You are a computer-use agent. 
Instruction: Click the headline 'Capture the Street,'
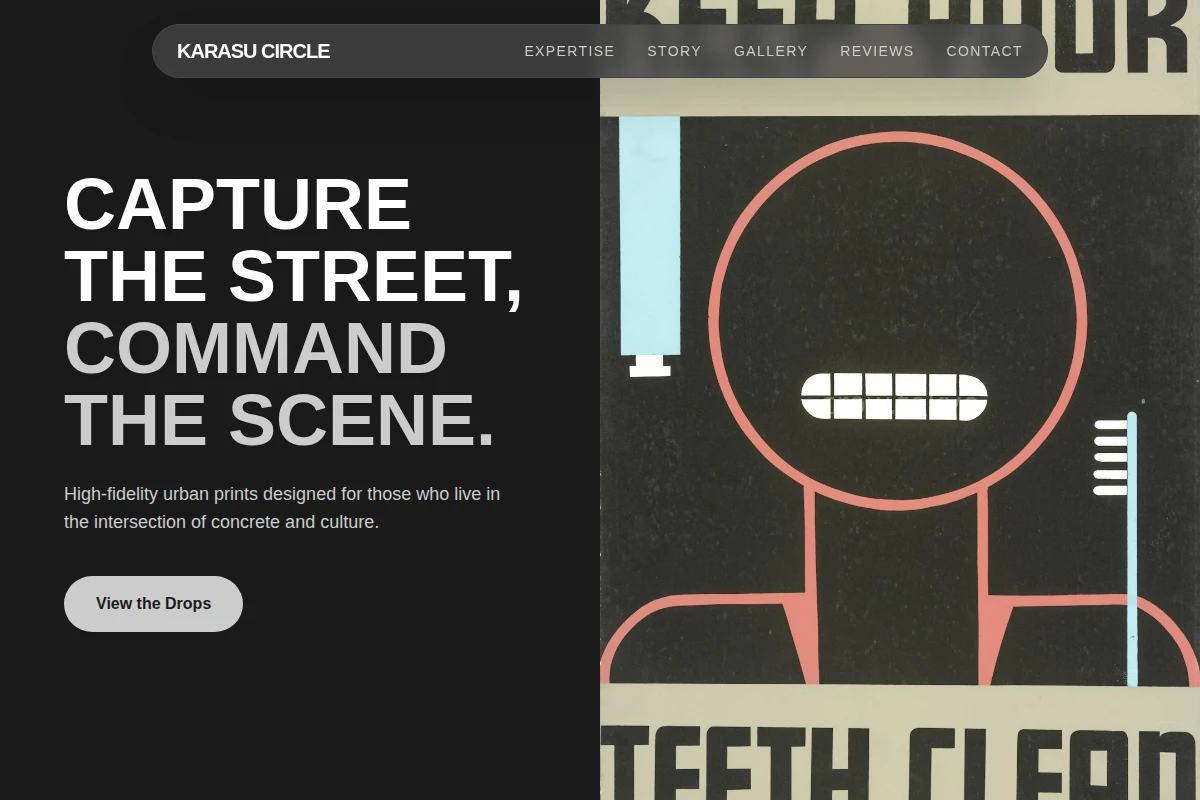pos(293,240)
